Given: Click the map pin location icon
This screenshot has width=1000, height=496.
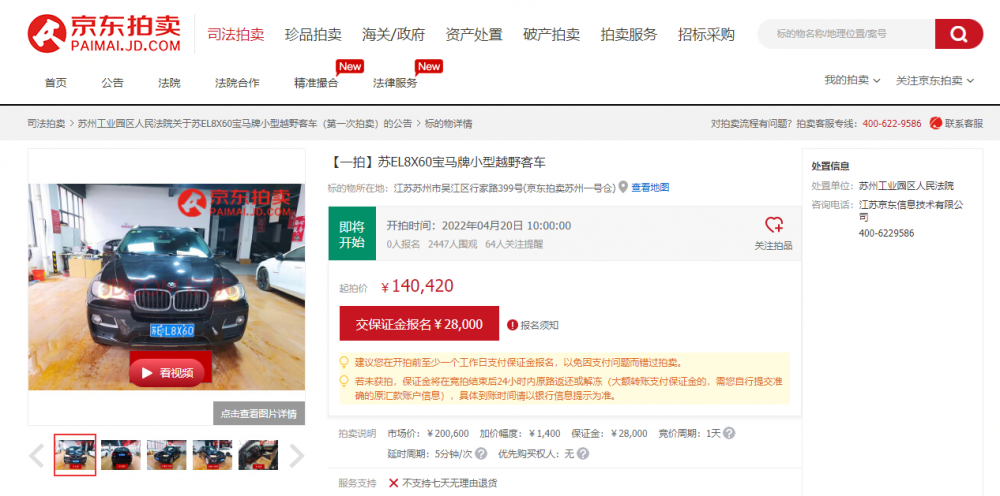Looking at the screenshot, I should pos(623,187).
